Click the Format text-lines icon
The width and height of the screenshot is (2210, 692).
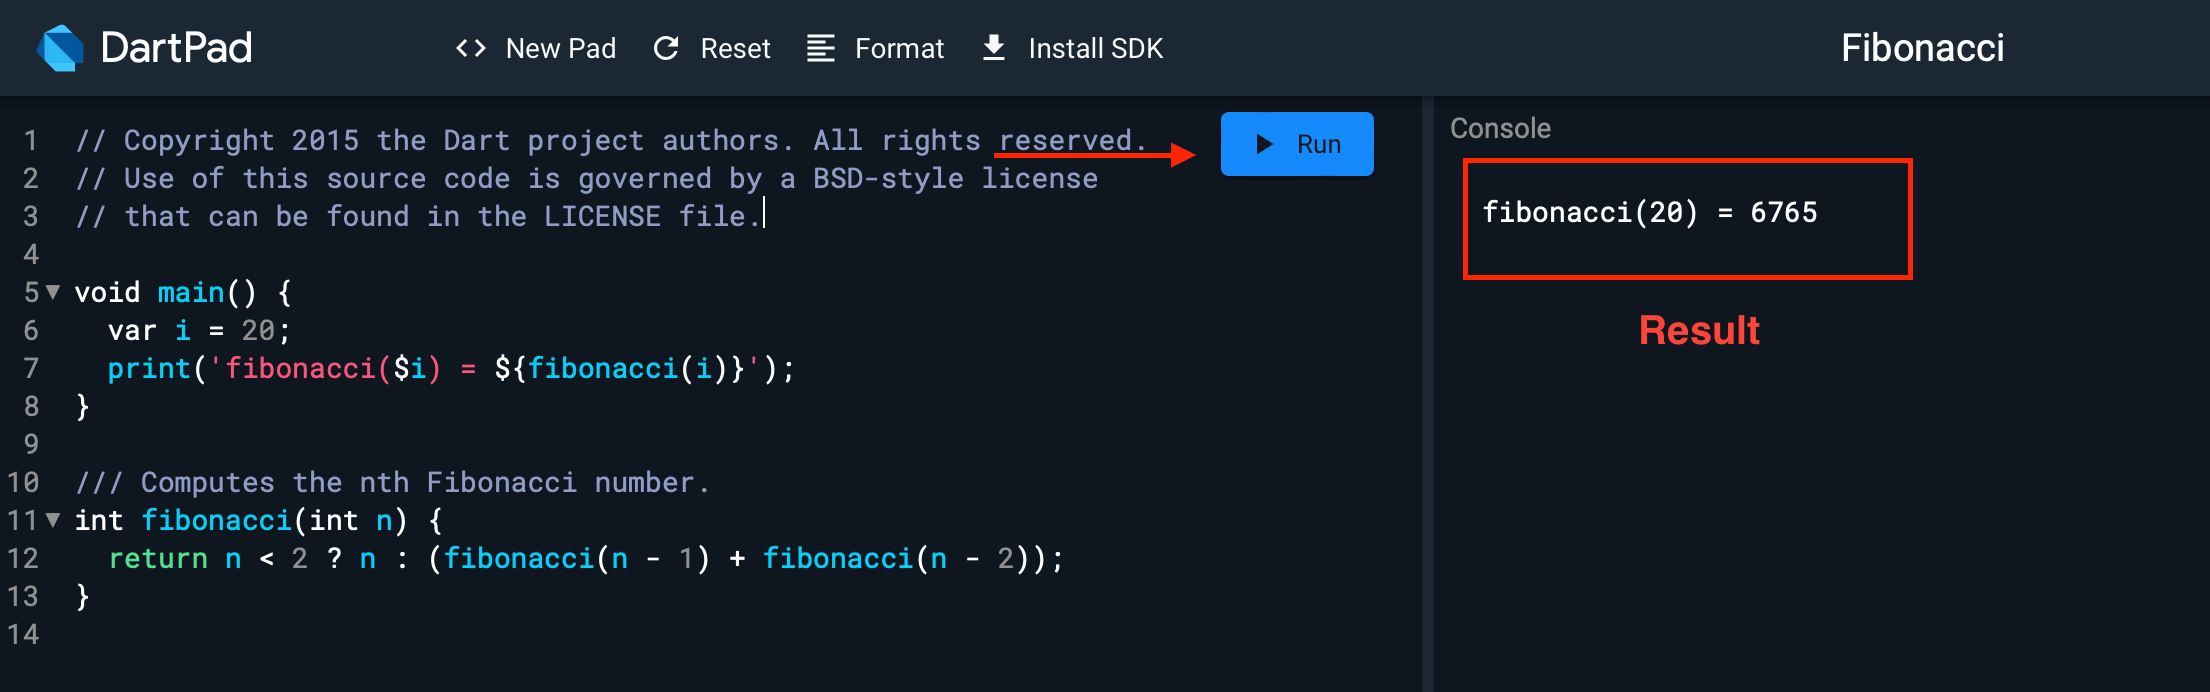pos(821,48)
